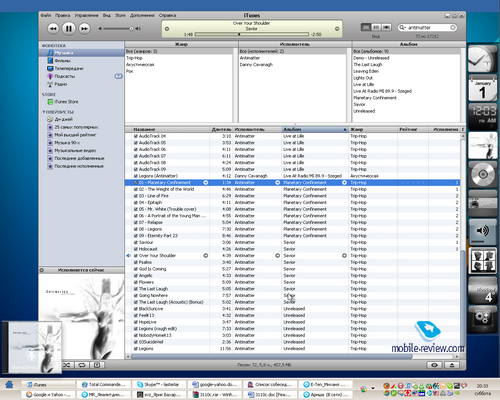The height and width of the screenshot is (400, 500).
Task: Switch to Total Commander taskbar button
Action: [x=103, y=385]
